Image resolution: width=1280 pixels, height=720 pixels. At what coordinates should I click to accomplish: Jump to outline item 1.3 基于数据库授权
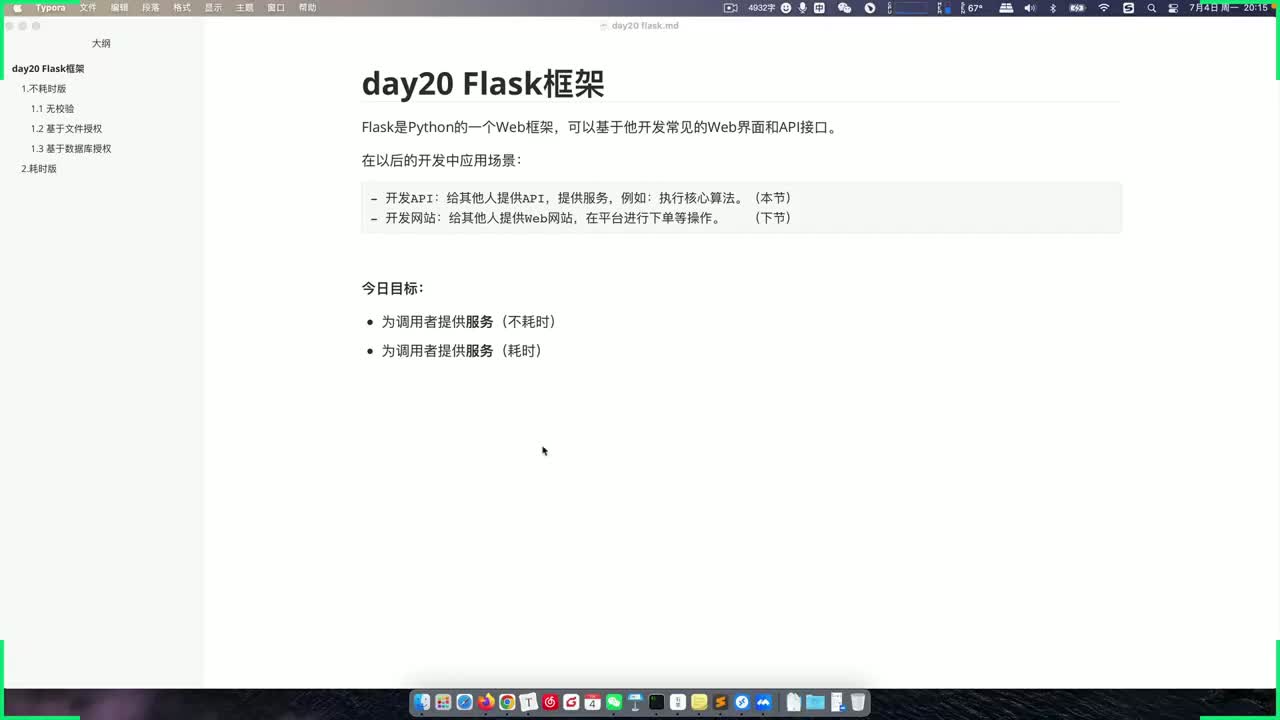coord(71,149)
